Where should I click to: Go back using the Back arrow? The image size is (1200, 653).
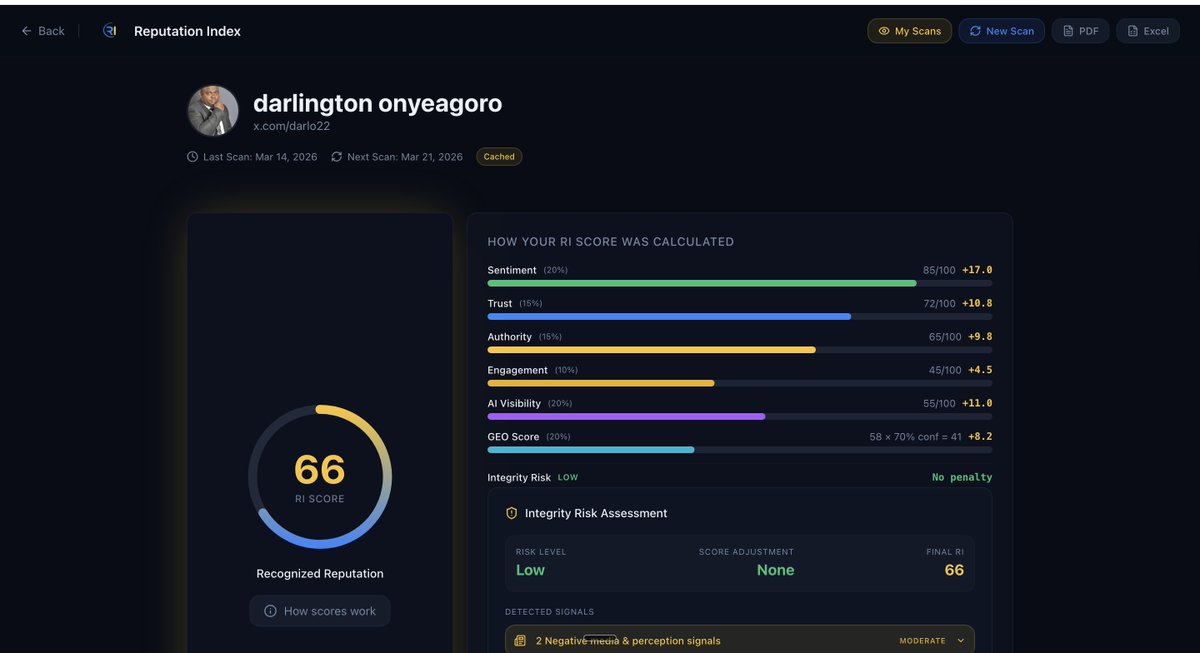tap(43, 31)
